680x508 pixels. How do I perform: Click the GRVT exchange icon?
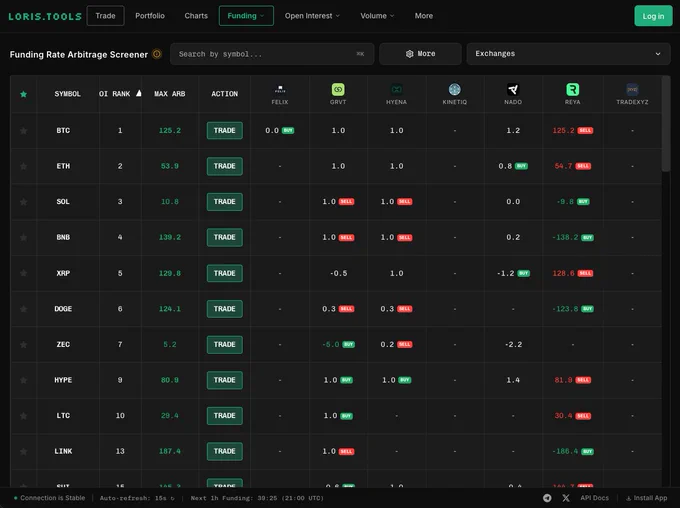pos(338,90)
